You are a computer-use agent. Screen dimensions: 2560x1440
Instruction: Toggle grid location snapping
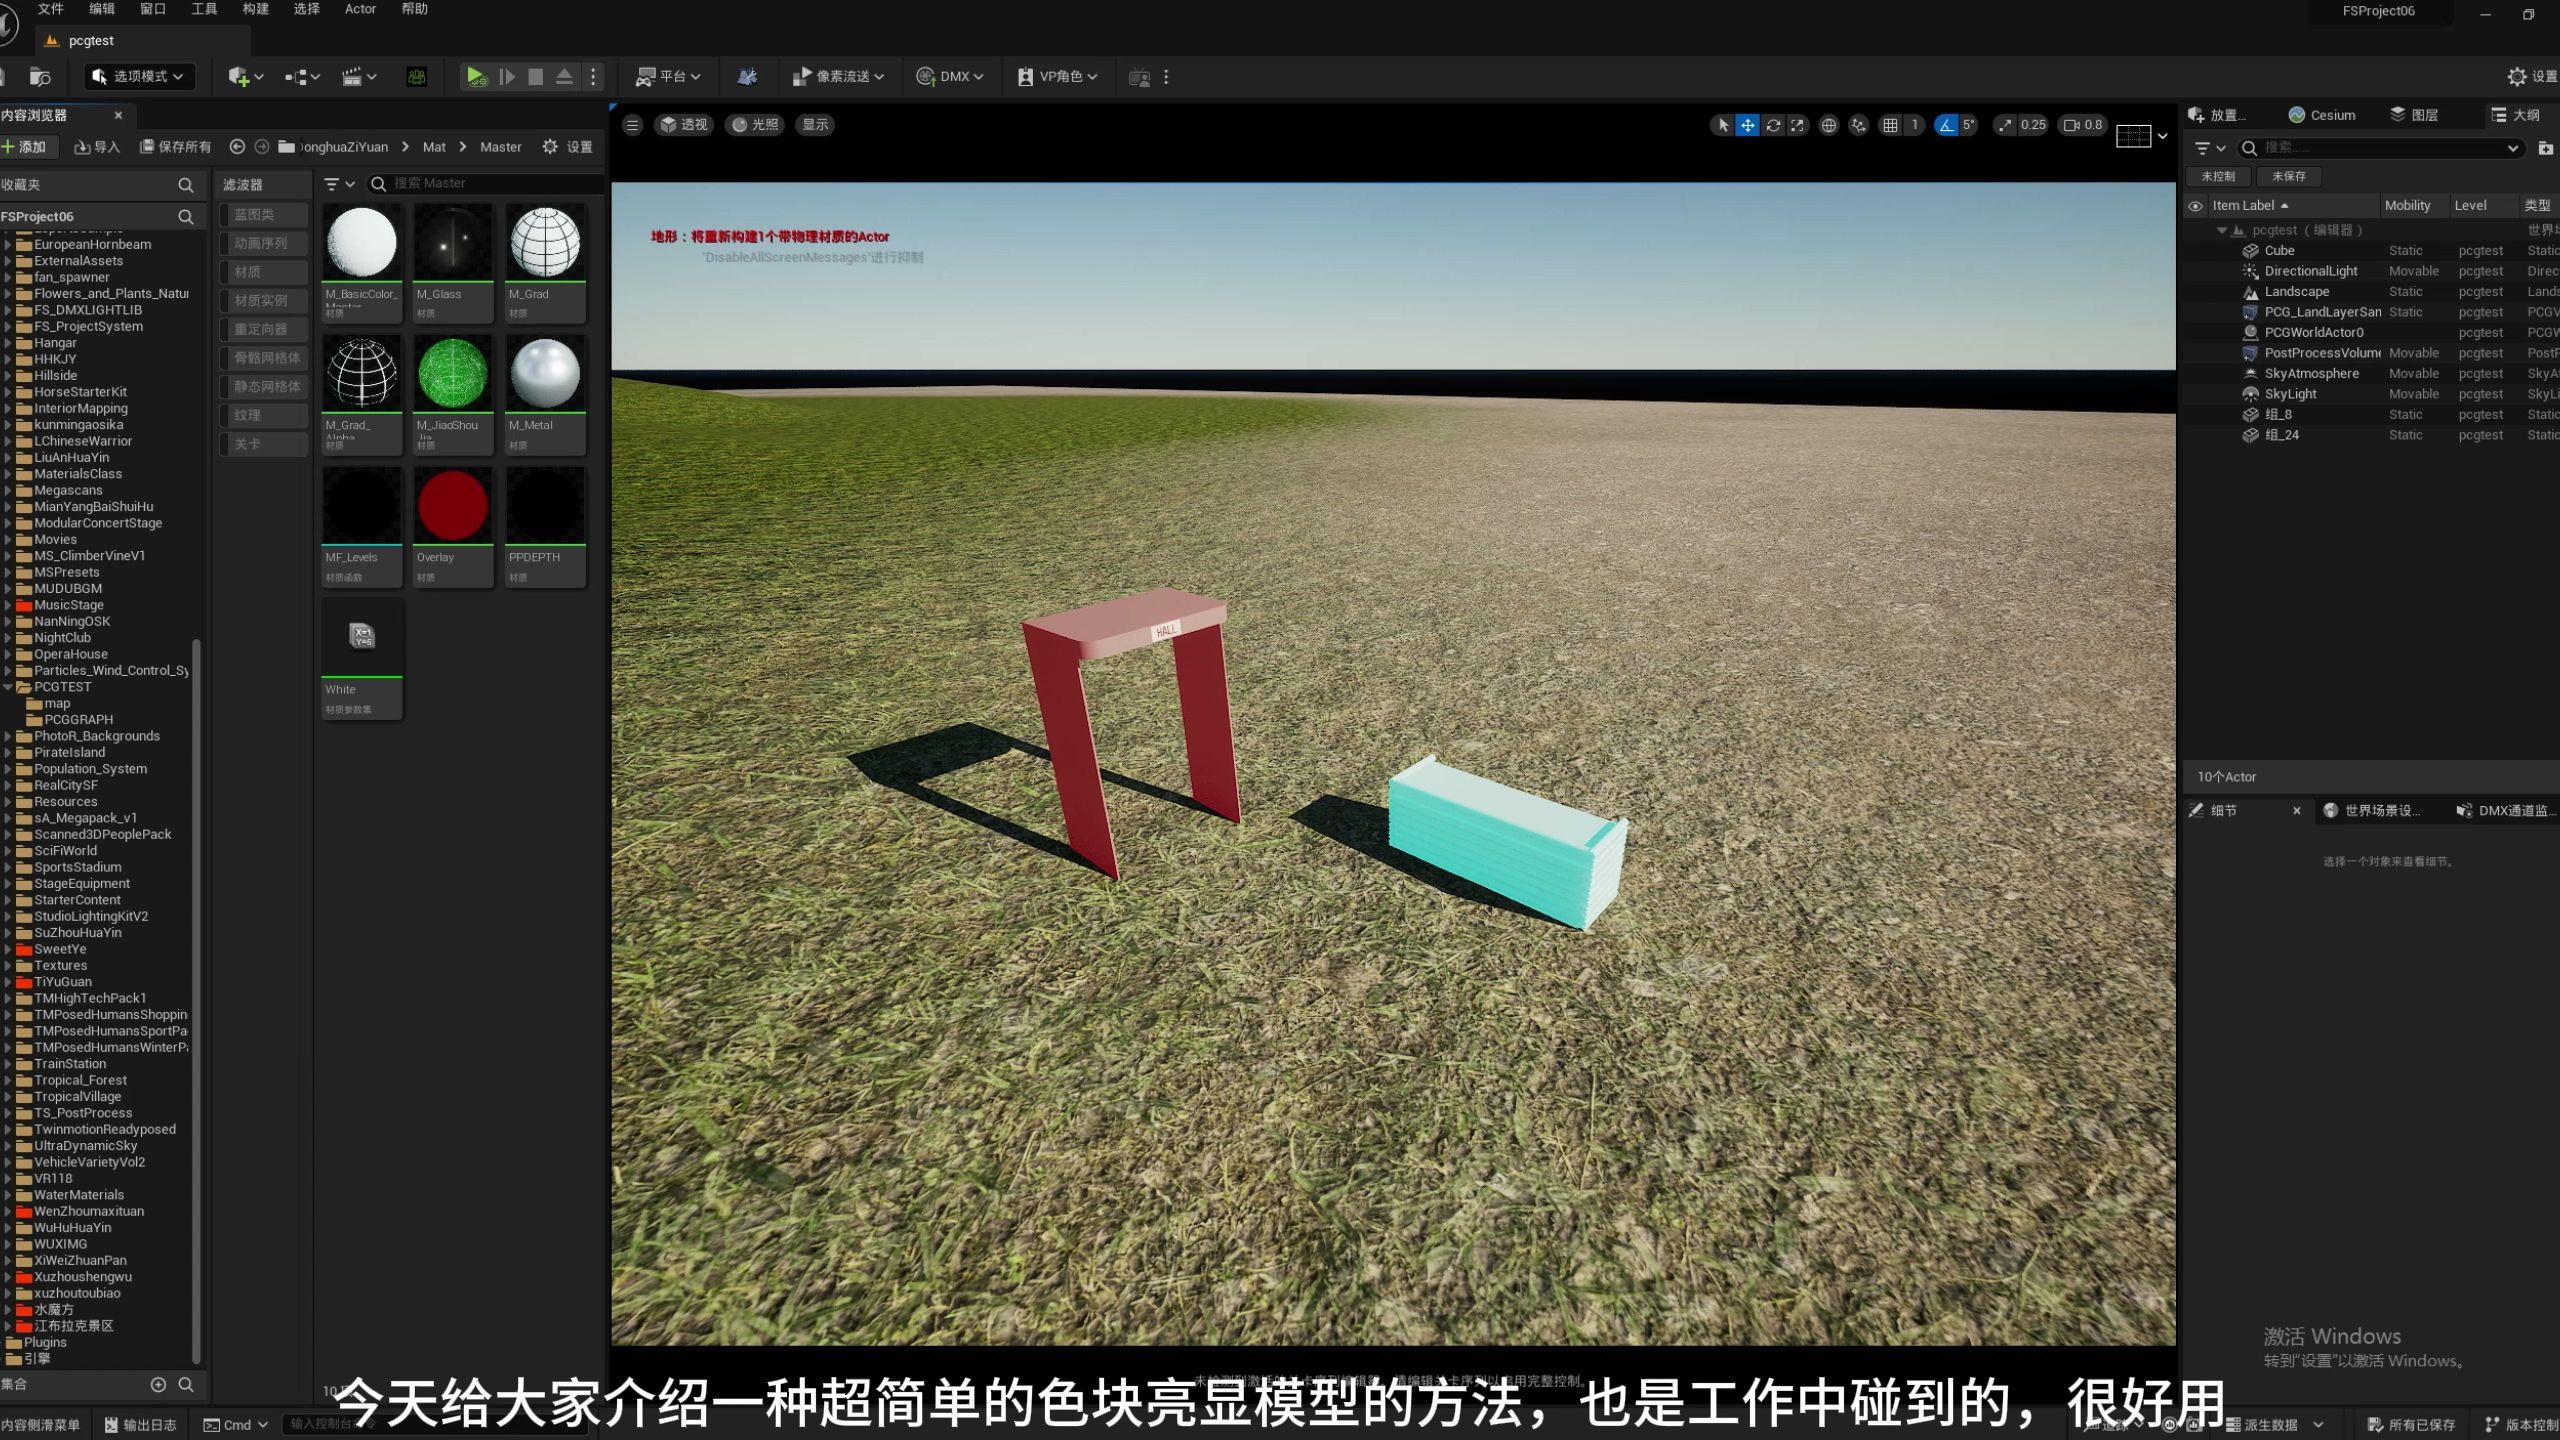1890,125
